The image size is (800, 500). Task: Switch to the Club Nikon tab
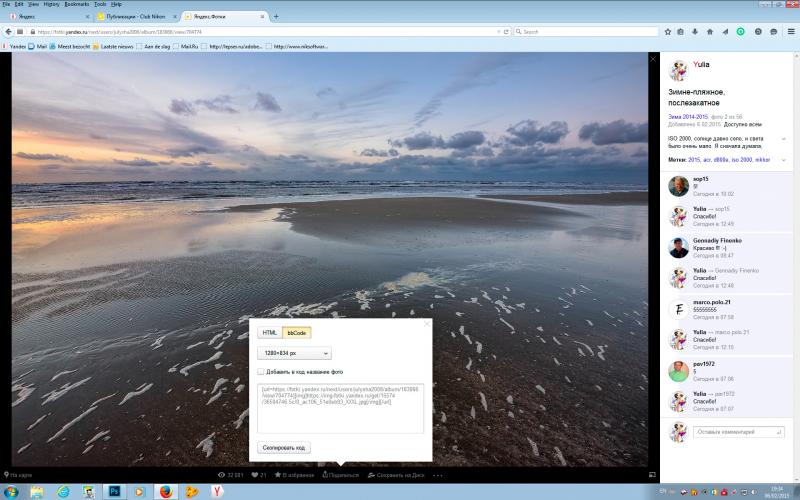[x=135, y=16]
